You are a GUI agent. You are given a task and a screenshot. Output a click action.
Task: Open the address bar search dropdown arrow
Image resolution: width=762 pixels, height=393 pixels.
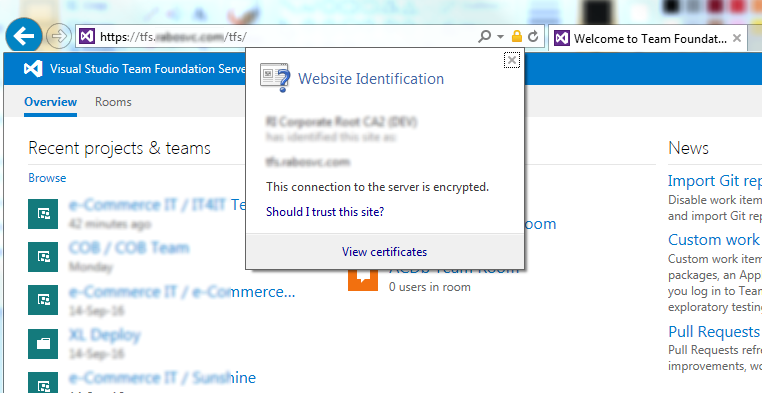pos(500,36)
